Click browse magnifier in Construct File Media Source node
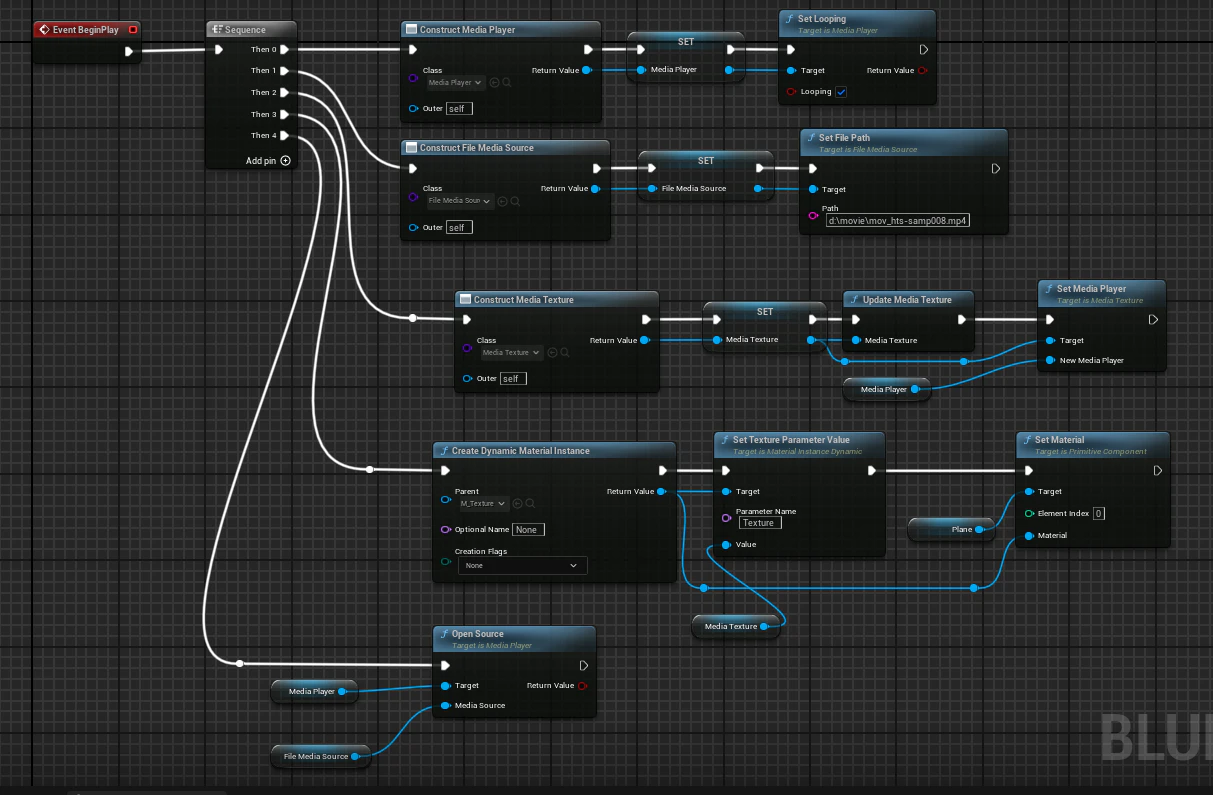This screenshot has height=795, width=1213. coord(515,201)
